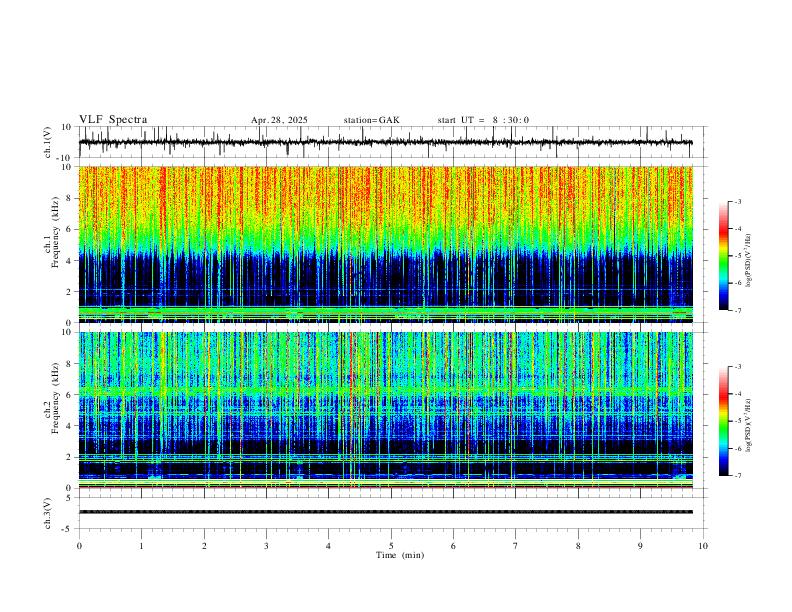Viewport: 792px width, 612px height.
Task: Click the log(PSD) label beside ch.1 color bar
Action: click(x=748, y=261)
